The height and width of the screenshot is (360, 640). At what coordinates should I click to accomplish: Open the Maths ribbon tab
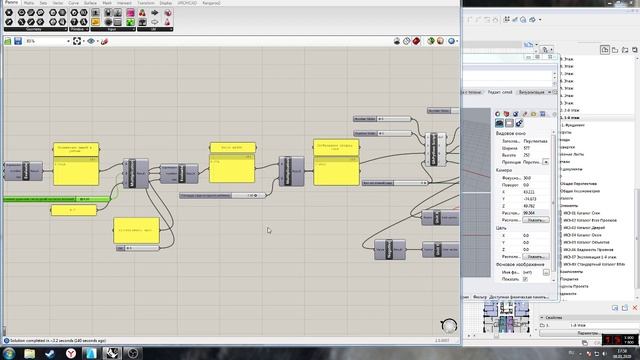point(29,2)
